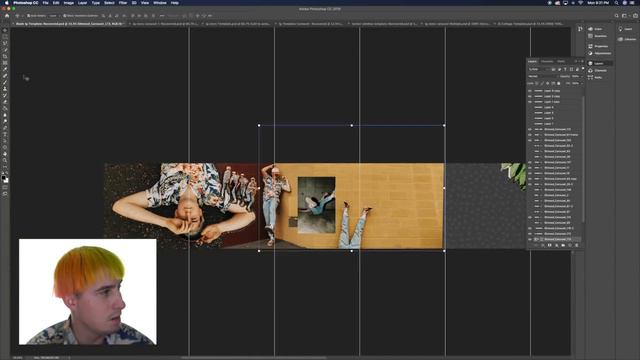This screenshot has height=360, width=640.
Task: Toggle visibility of selected bottom layer
Action: 530,239
